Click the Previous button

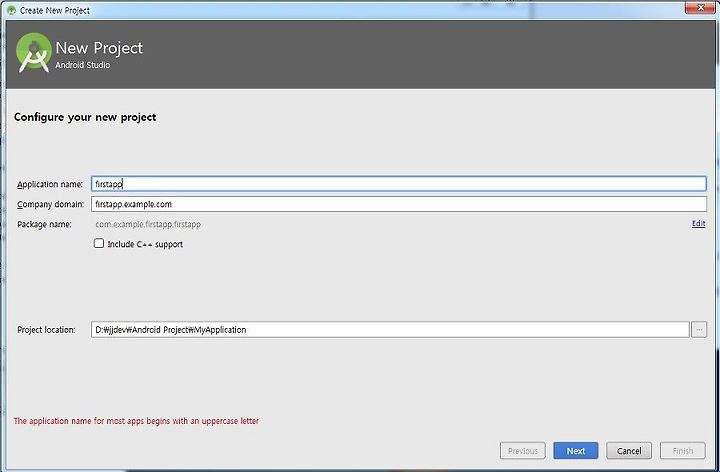(x=523, y=450)
